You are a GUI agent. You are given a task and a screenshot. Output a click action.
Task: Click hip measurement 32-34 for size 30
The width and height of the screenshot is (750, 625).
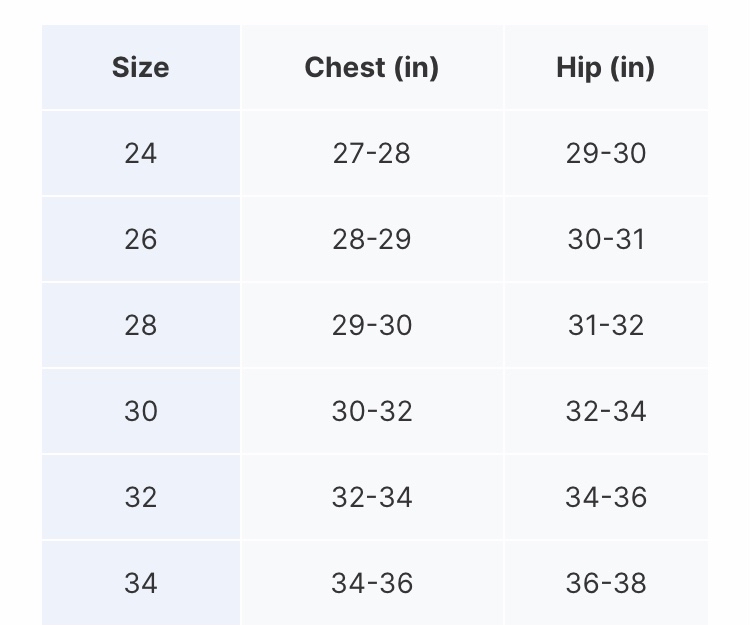point(606,411)
